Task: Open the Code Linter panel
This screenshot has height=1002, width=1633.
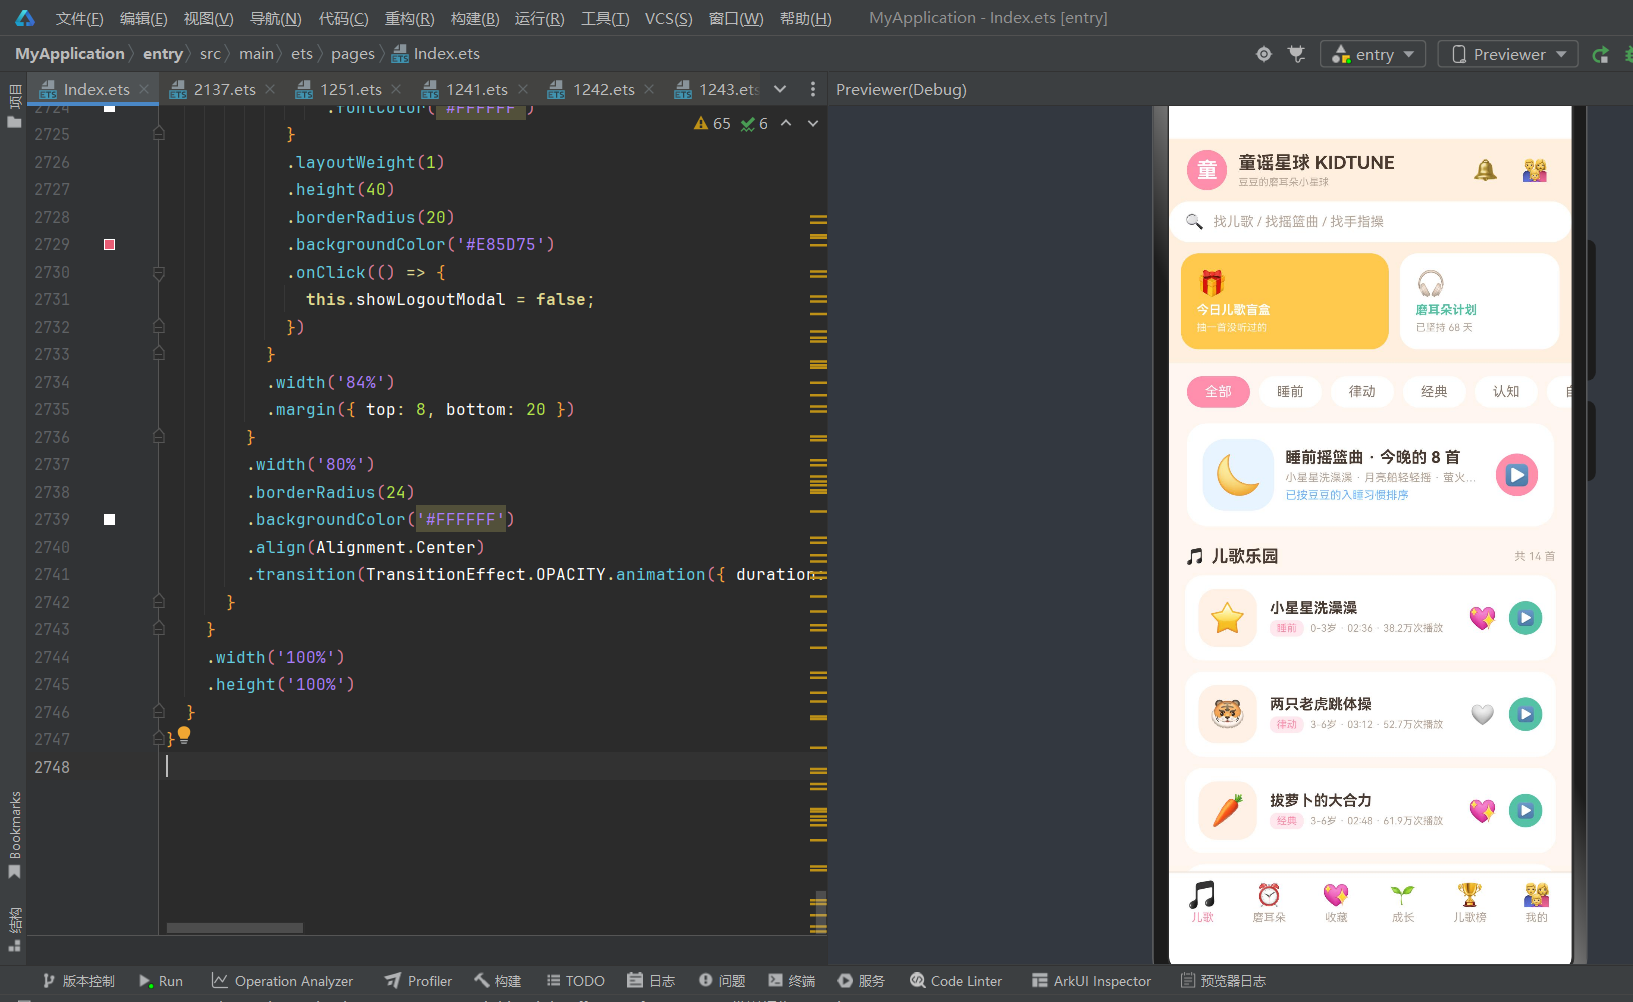Action: (x=955, y=981)
